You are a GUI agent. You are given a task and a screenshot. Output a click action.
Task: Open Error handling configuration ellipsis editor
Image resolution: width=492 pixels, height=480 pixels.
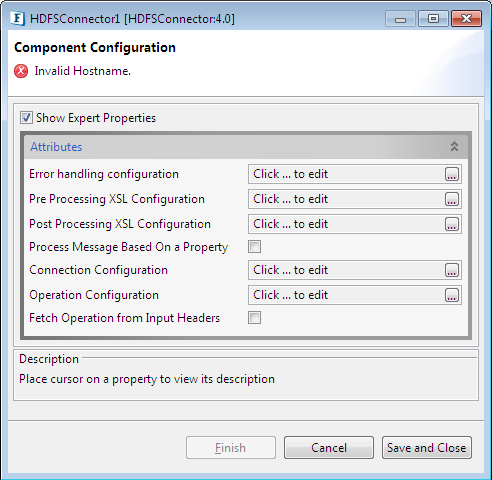452,174
